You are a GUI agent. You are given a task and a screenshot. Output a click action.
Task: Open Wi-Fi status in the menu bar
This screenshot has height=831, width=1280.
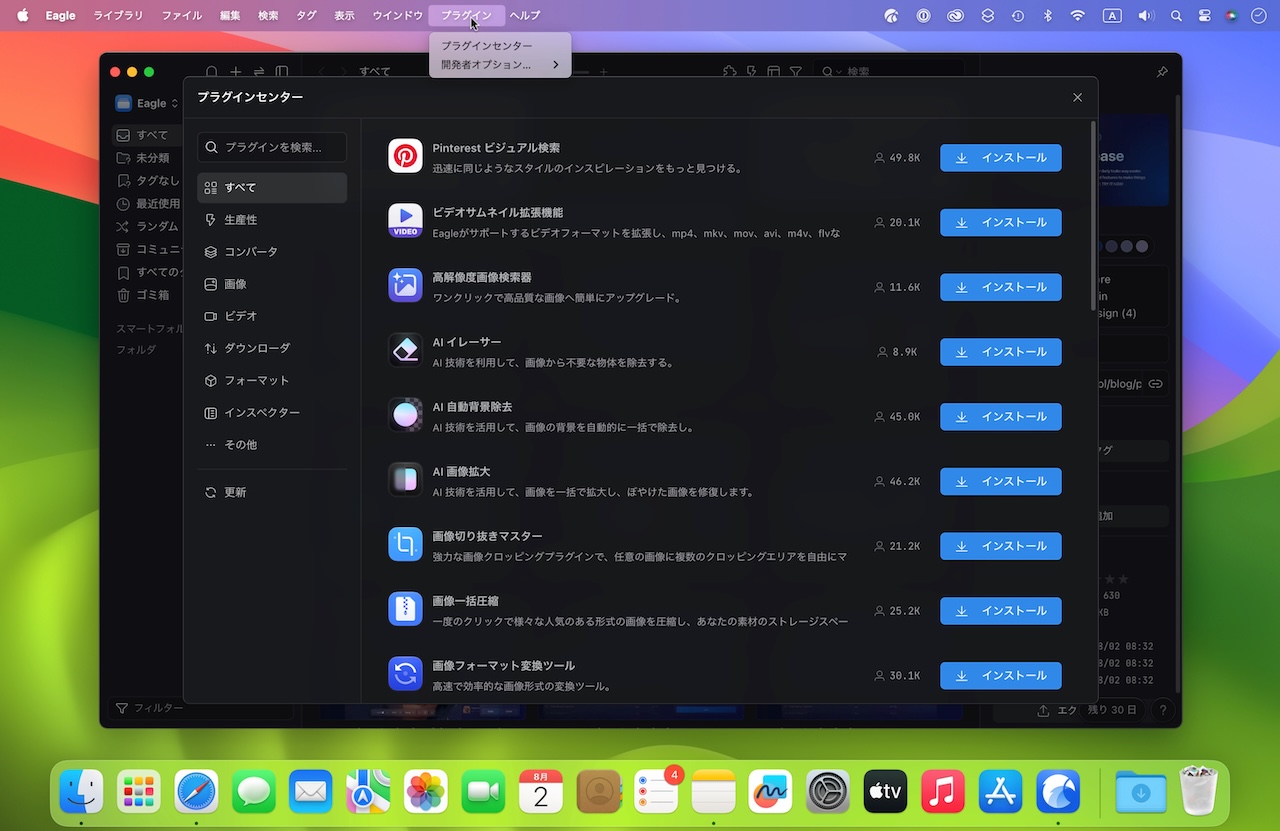pyautogui.click(x=1077, y=15)
